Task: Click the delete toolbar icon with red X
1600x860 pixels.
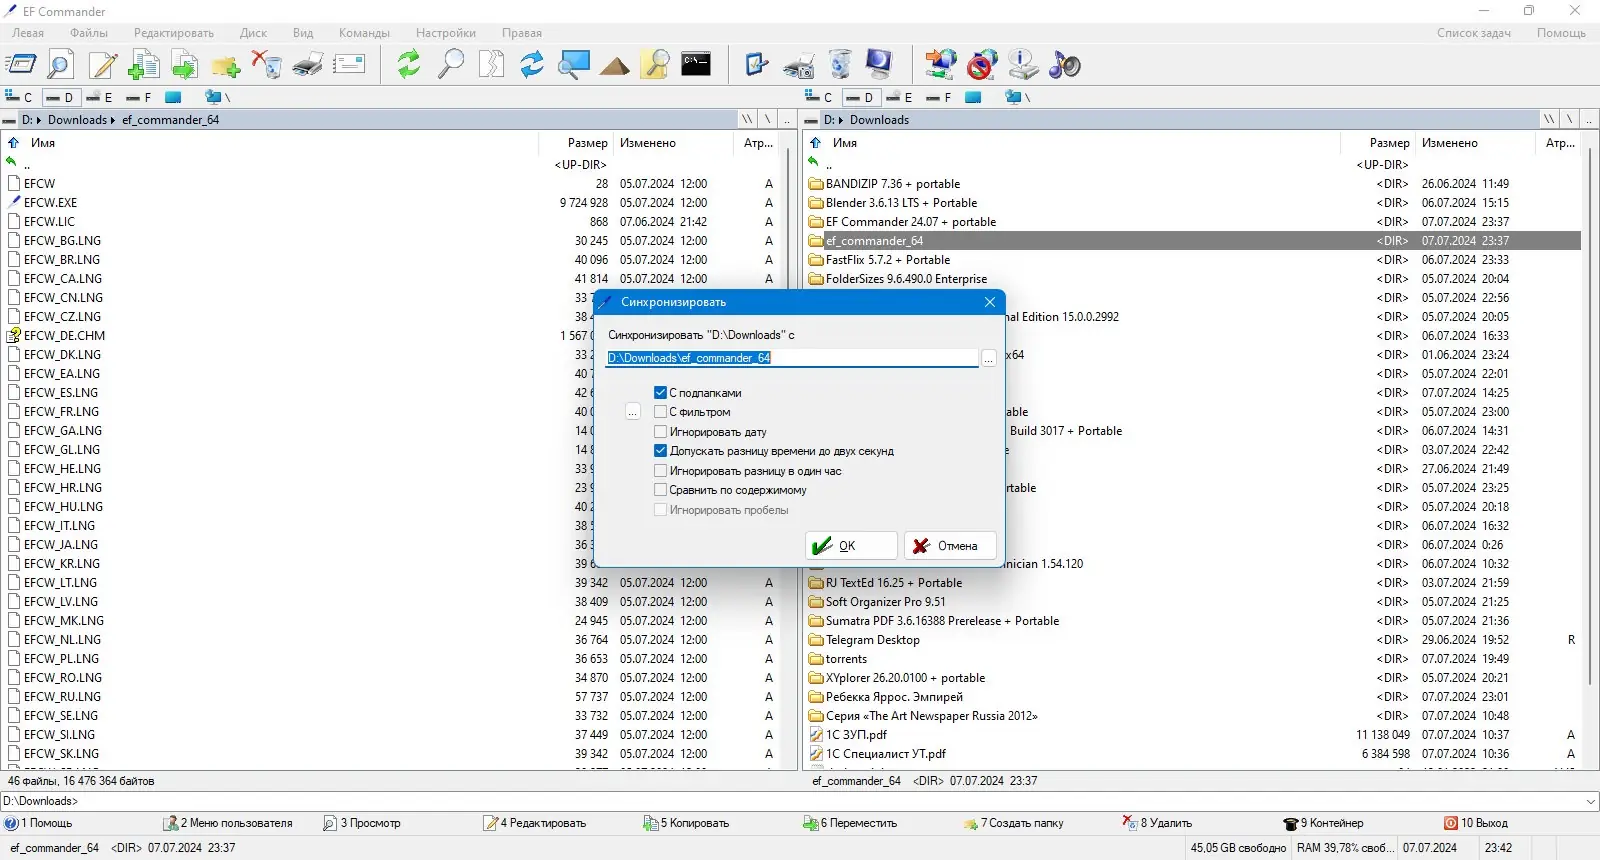Action: (x=267, y=65)
